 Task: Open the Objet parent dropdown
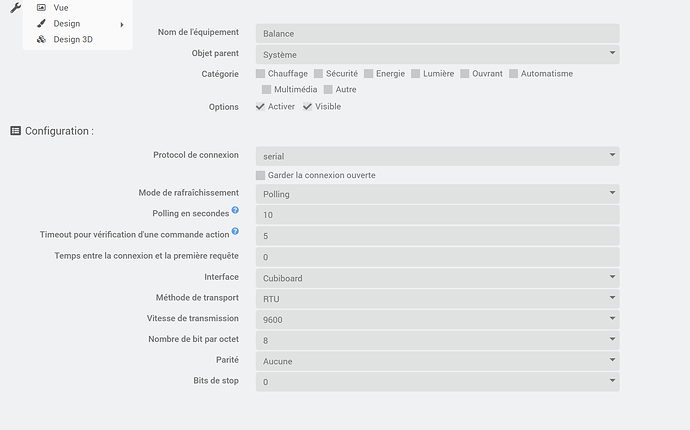coord(437,55)
